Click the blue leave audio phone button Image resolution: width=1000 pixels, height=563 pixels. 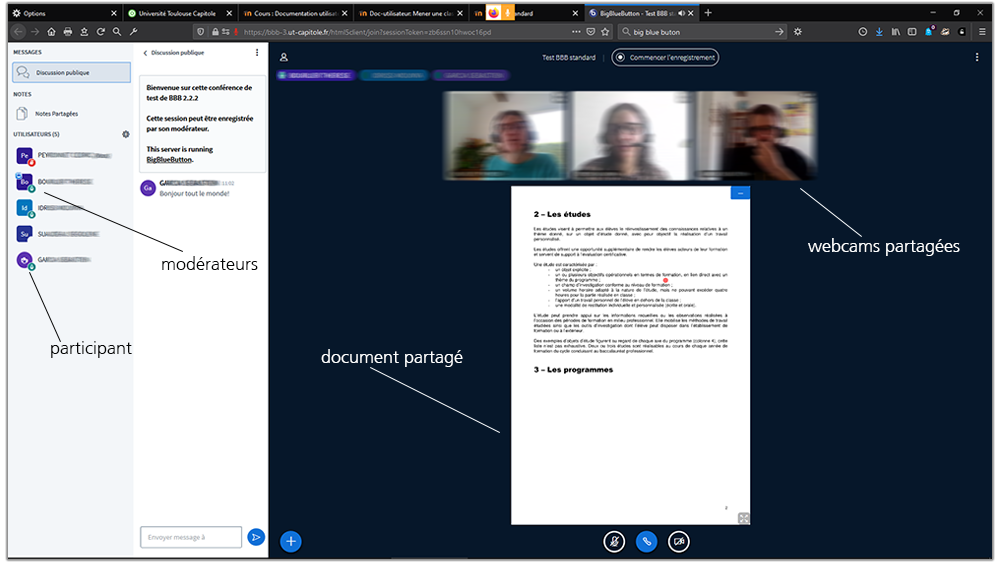[x=647, y=541]
